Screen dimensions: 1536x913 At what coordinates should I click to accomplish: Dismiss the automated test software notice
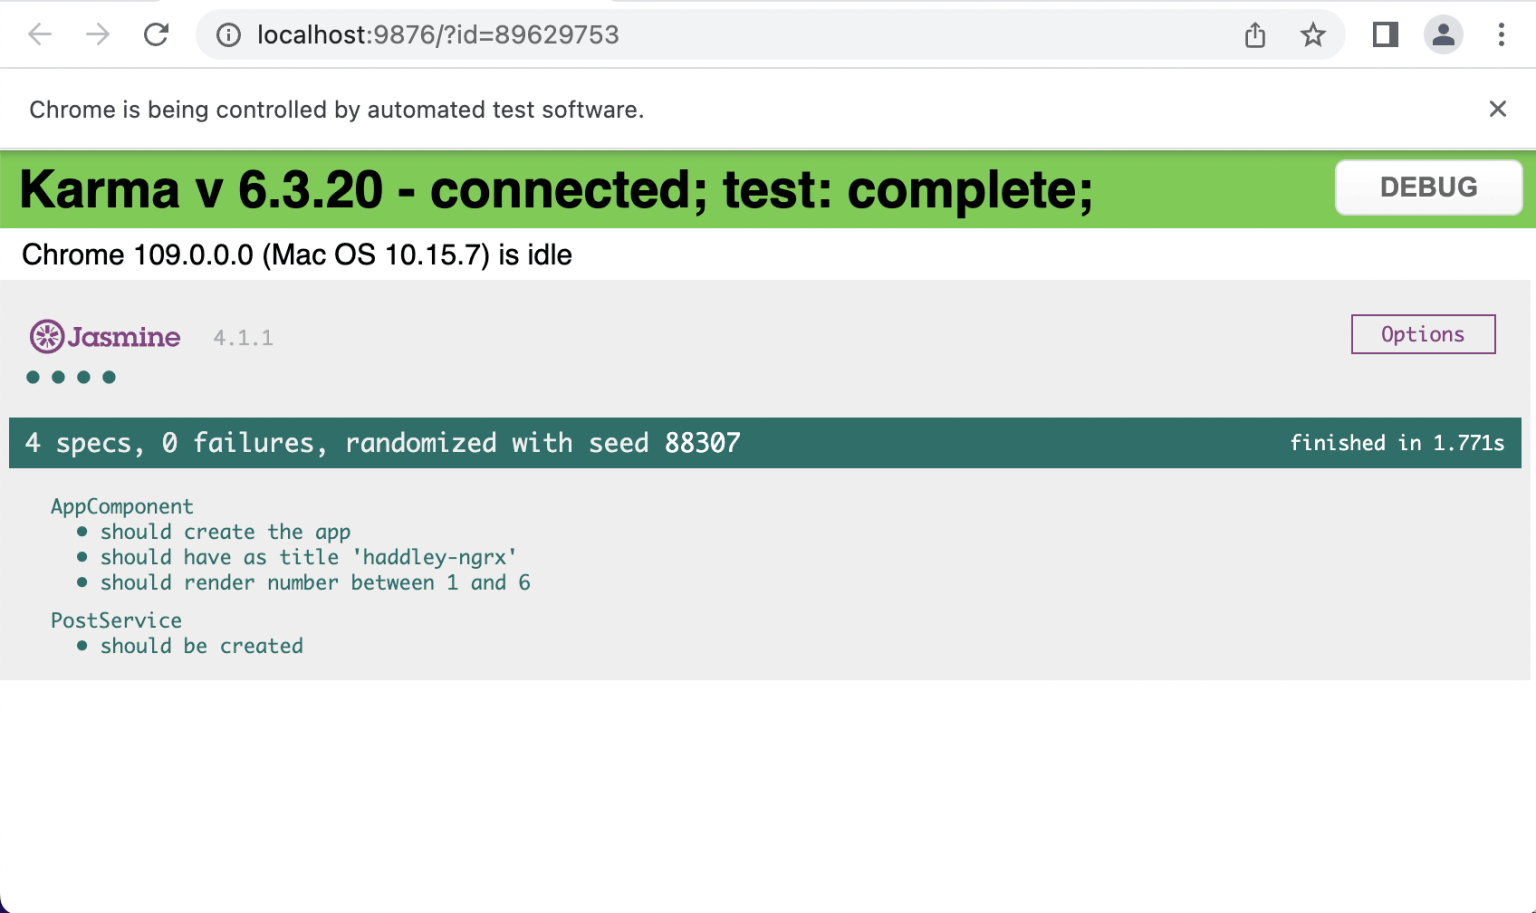1497,109
